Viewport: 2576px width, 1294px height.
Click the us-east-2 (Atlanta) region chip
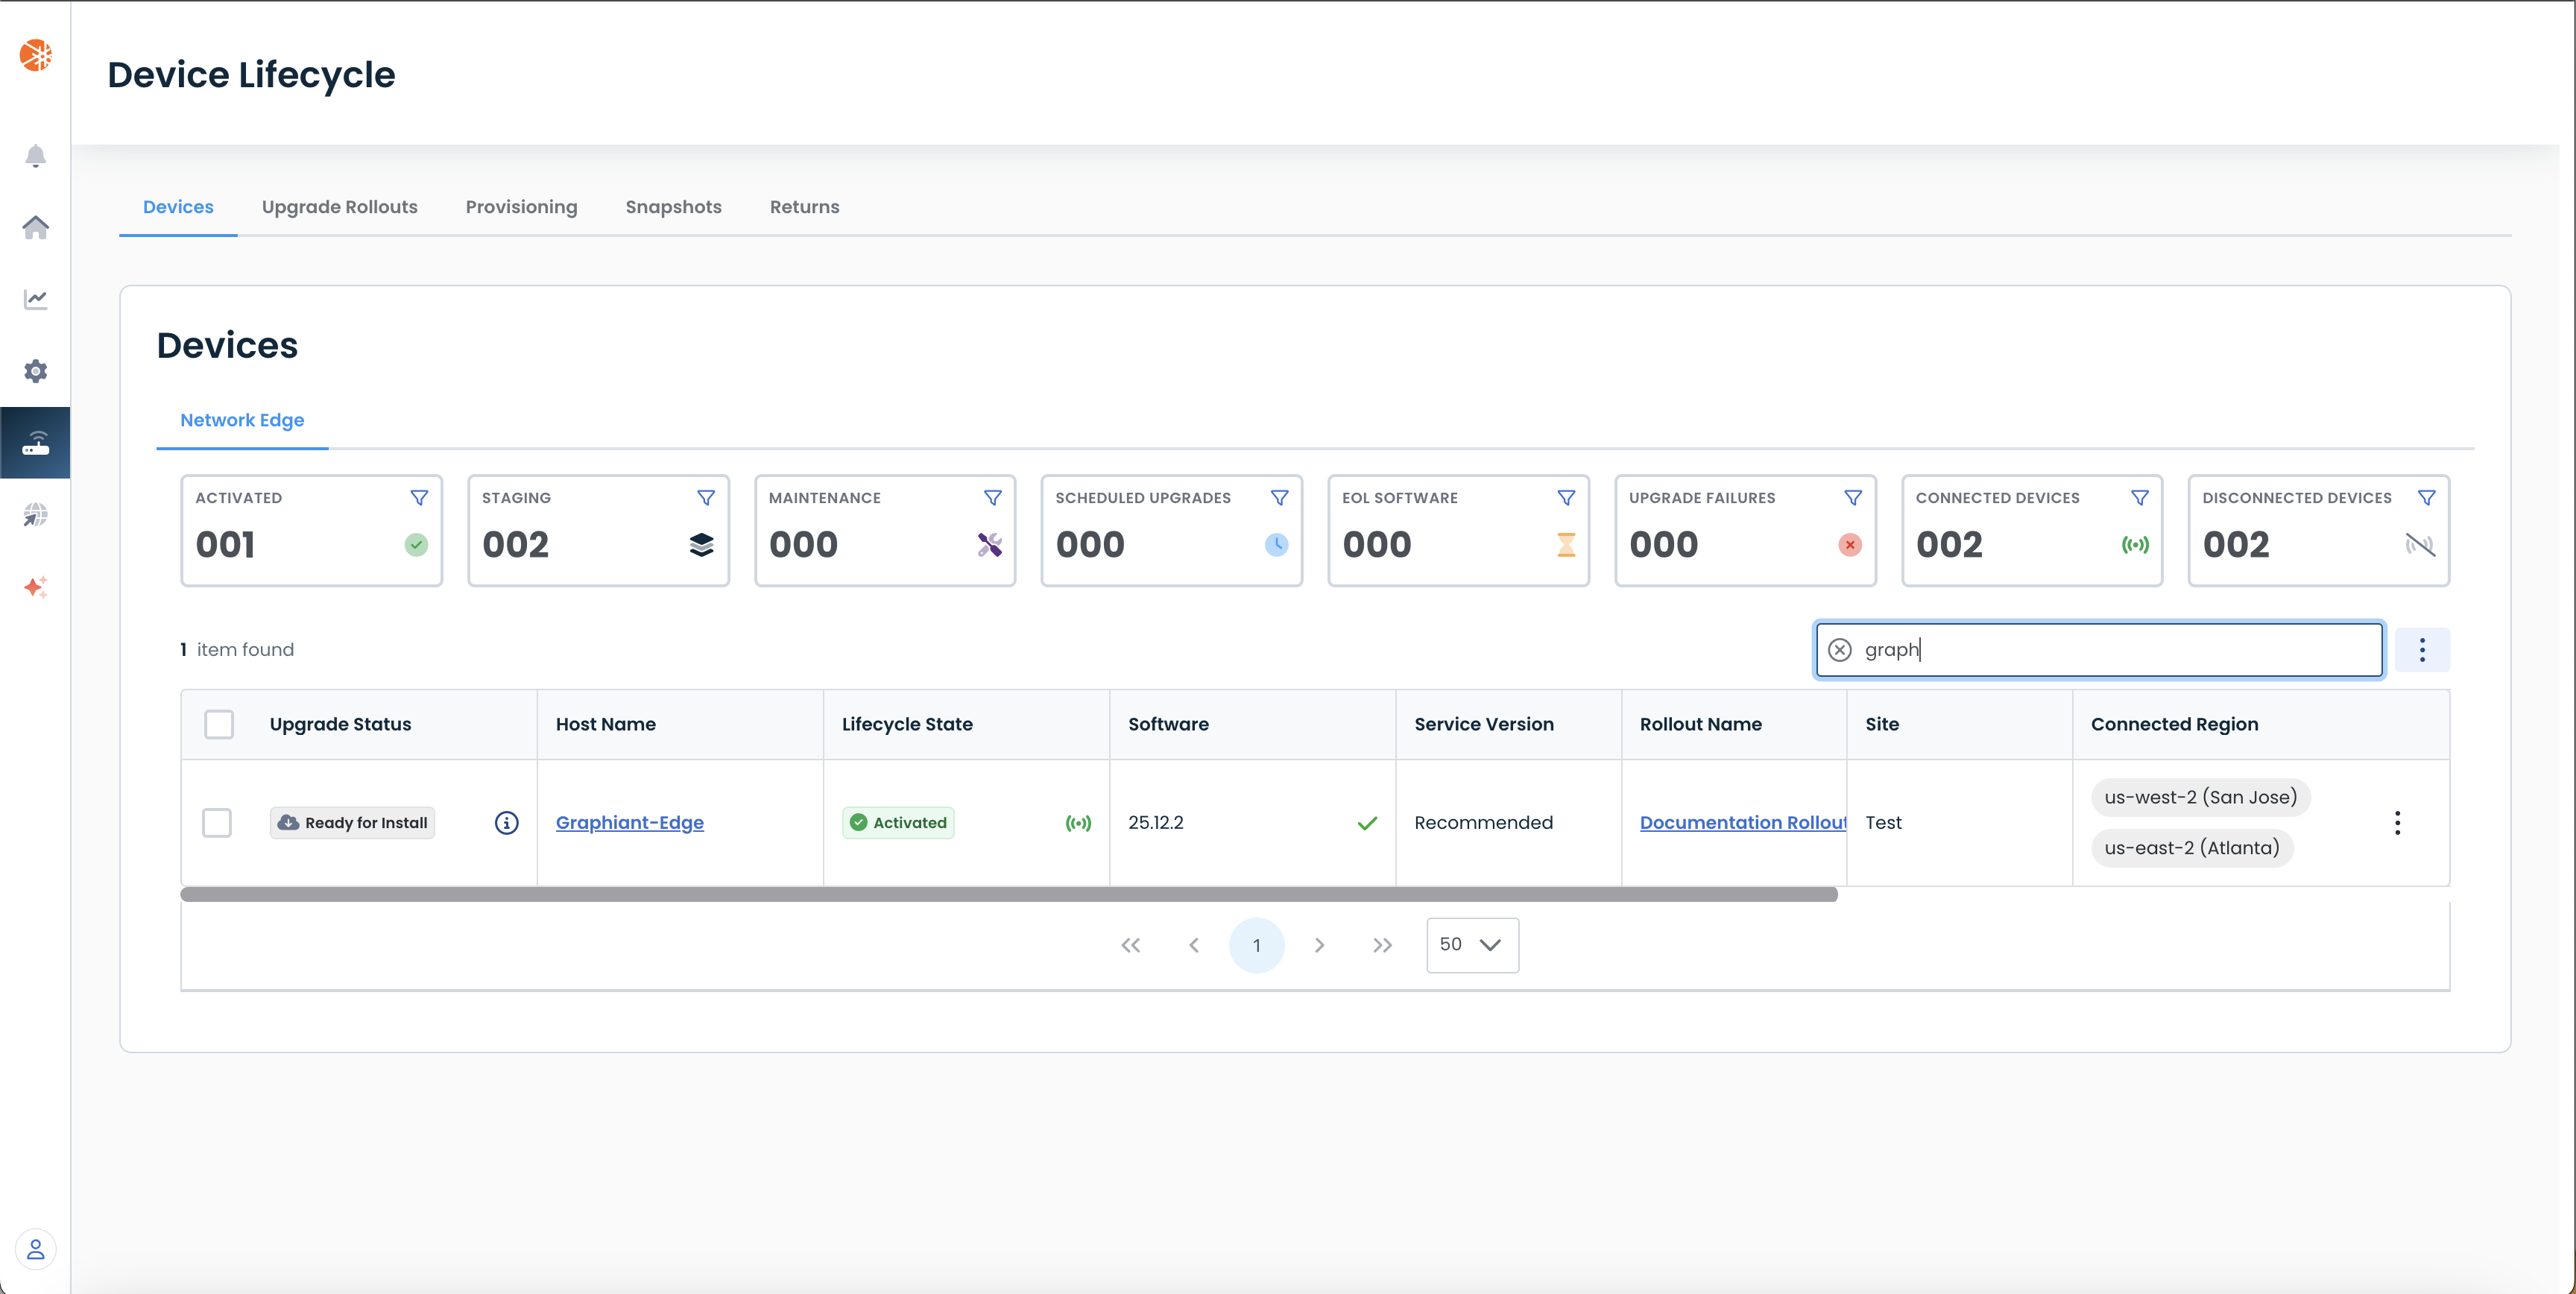click(2192, 848)
